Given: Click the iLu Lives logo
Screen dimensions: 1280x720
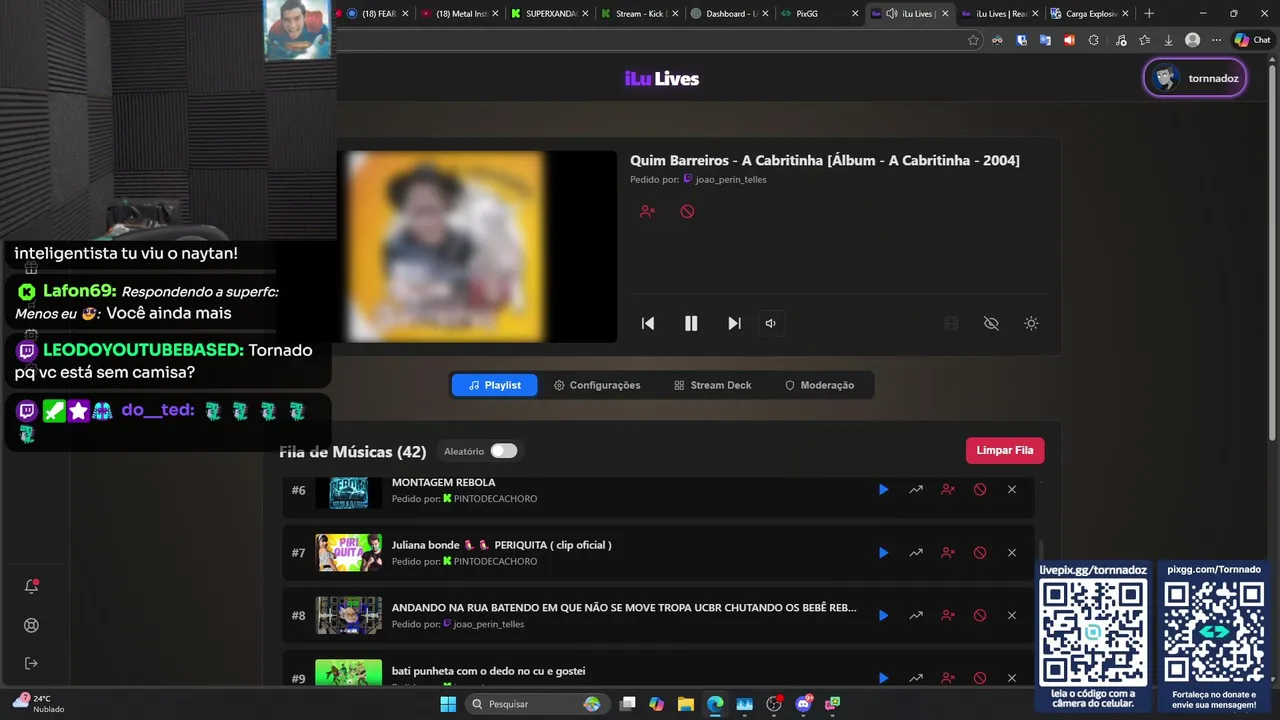Looking at the screenshot, I should [662, 79].
